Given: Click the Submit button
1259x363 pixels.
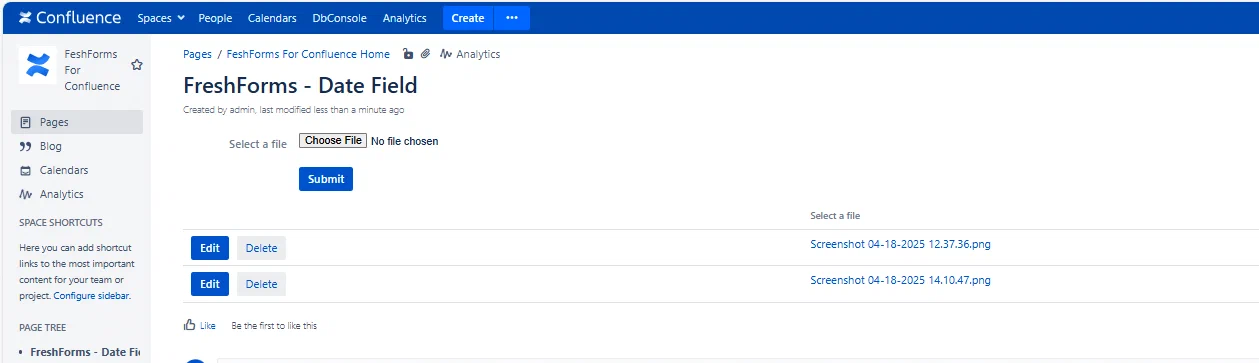Looking at the screenshot, I should (326, 179).
